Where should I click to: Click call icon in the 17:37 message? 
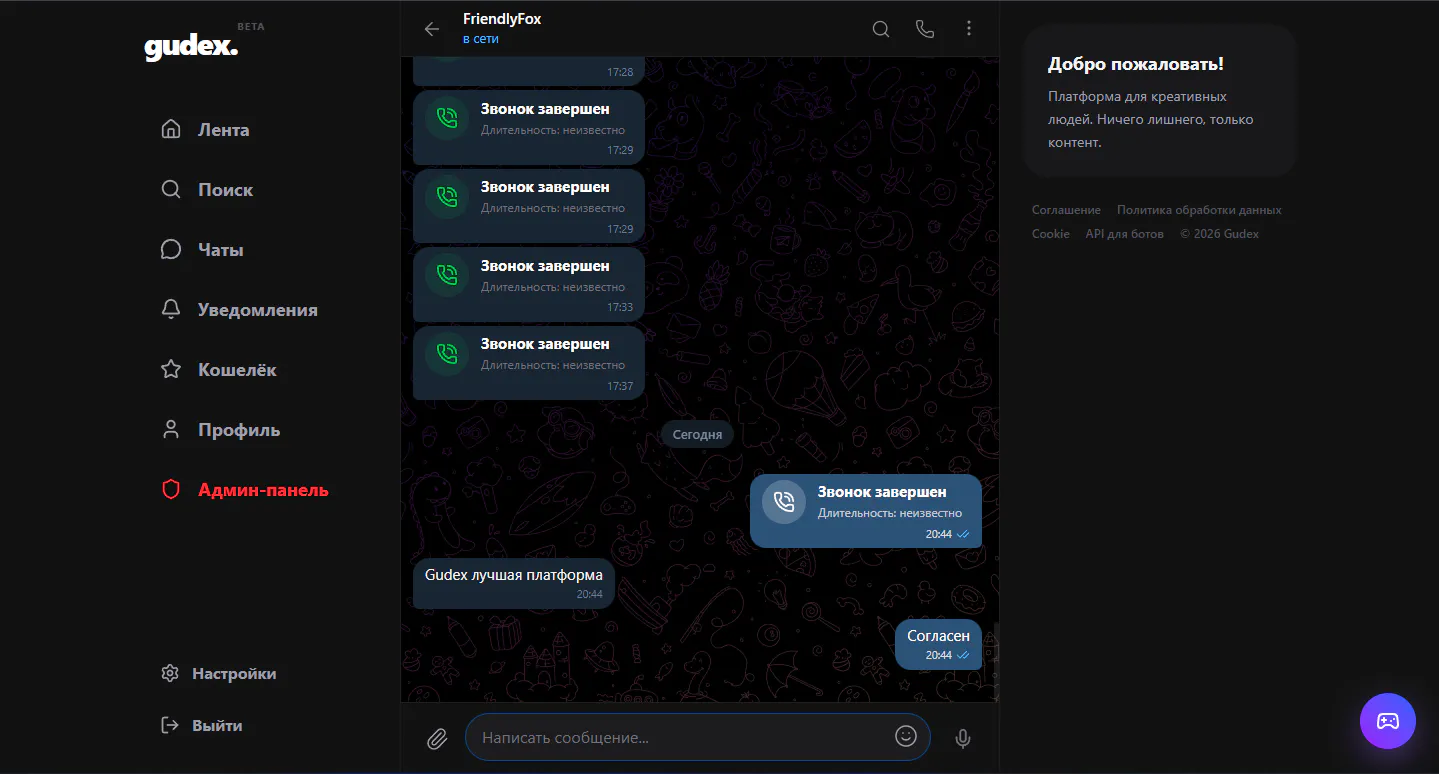pos(447,353)
